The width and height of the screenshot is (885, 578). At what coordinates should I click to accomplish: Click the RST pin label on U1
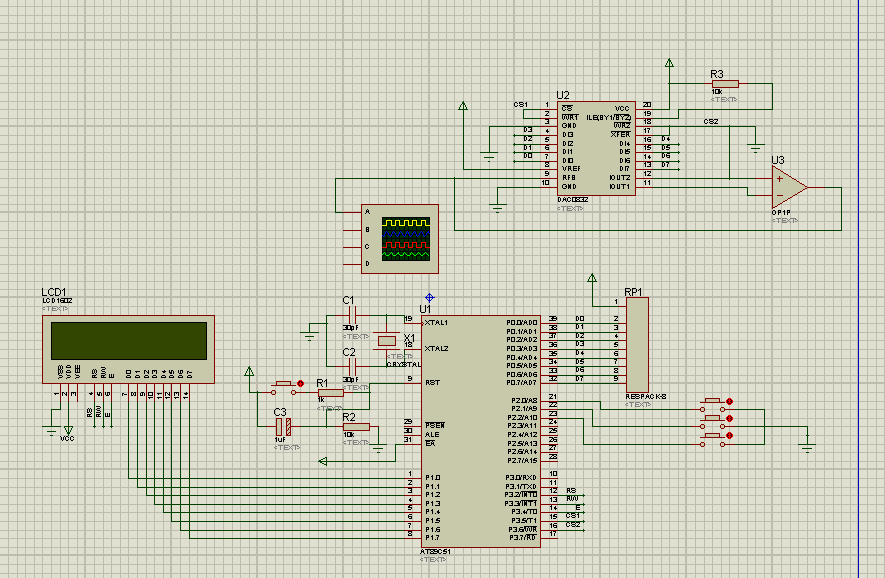(x=432, y=383)
